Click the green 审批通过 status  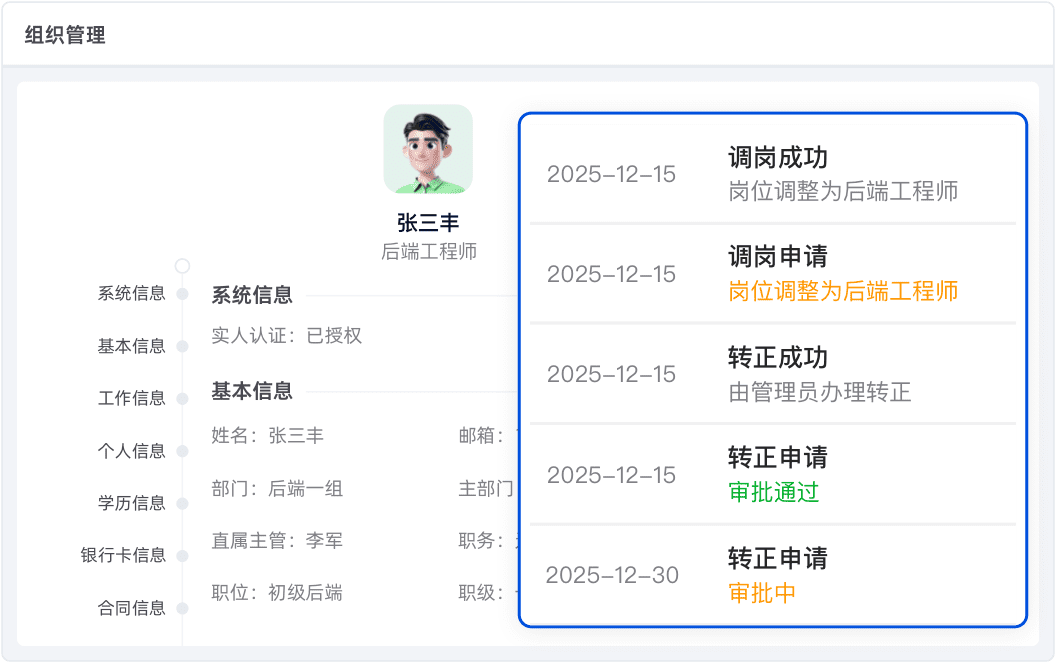coord(773,492)
